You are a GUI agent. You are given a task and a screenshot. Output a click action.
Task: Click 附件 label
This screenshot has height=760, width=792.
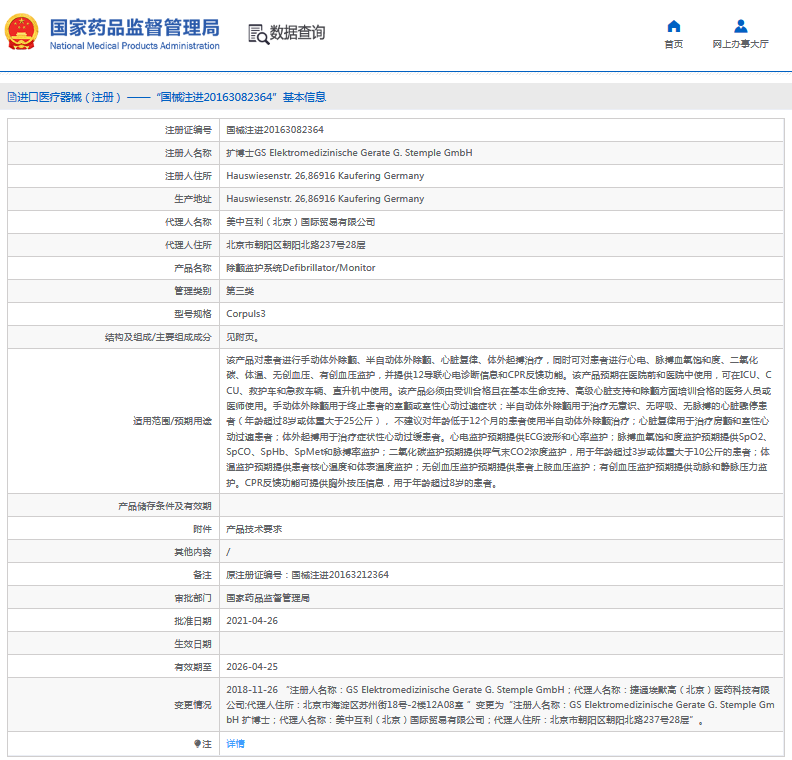(x=202, y=529)
